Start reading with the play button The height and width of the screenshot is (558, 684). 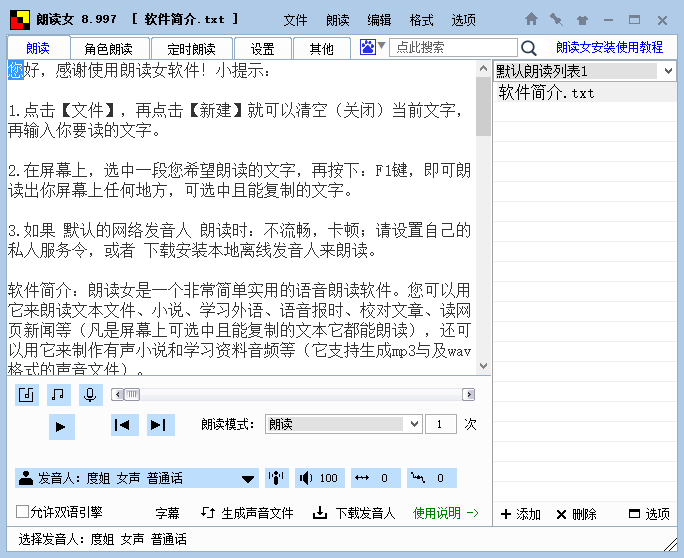(61, 426)
